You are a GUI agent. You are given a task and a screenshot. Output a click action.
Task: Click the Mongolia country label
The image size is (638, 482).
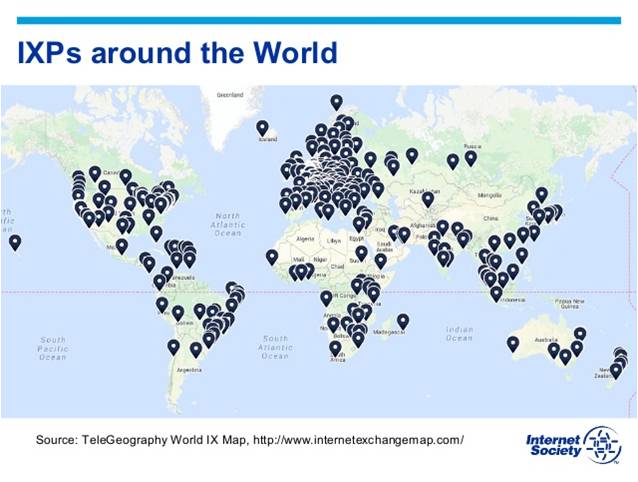490,195
